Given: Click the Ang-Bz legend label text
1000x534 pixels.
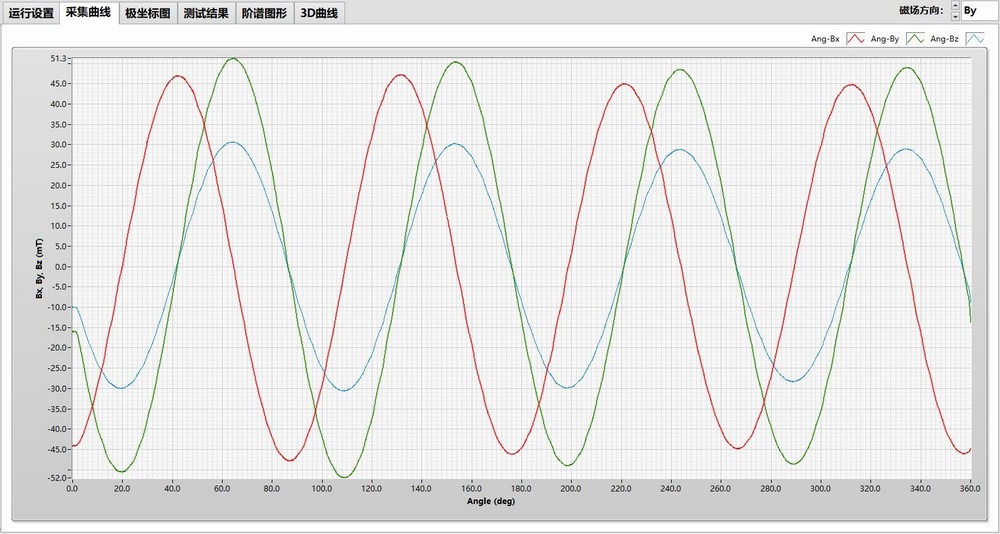Looking at the screenshot, I should coord(944,39).
